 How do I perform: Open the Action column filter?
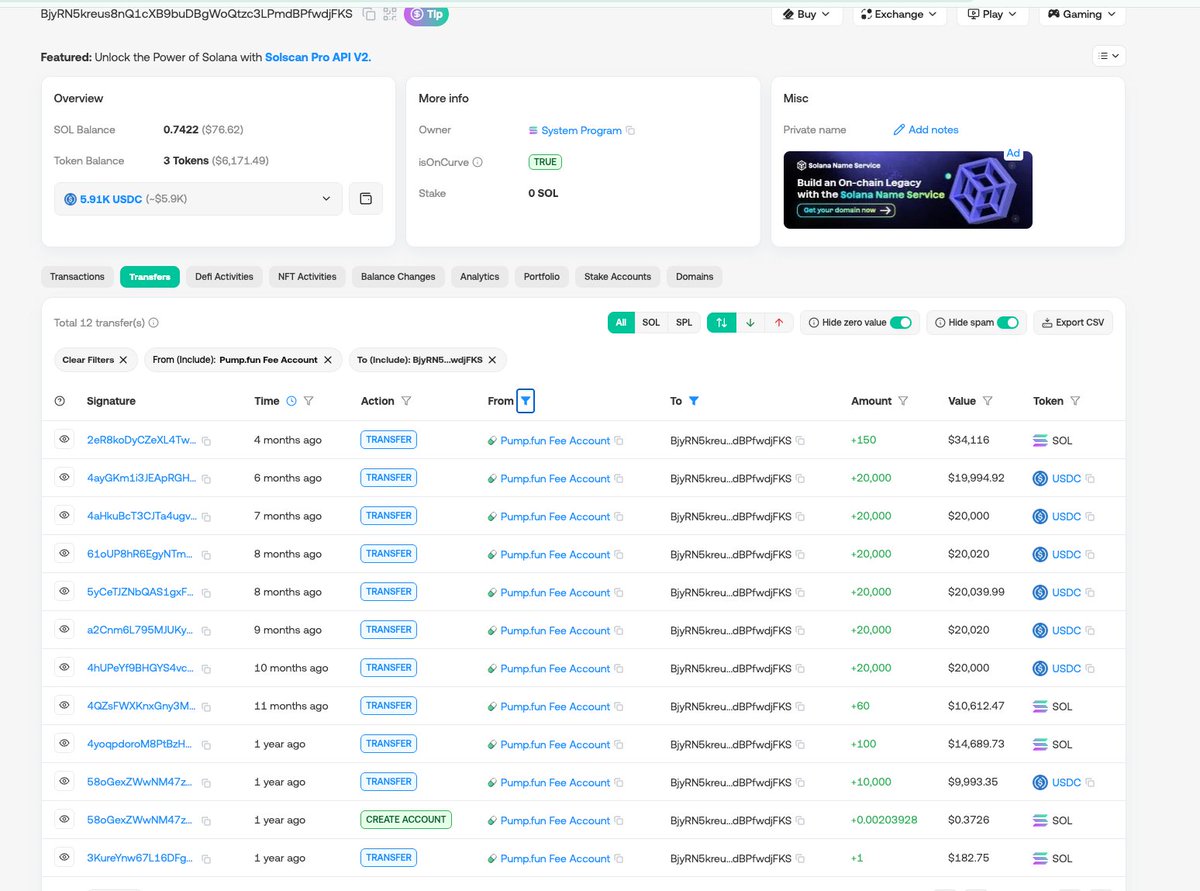(x=406, y=401)
